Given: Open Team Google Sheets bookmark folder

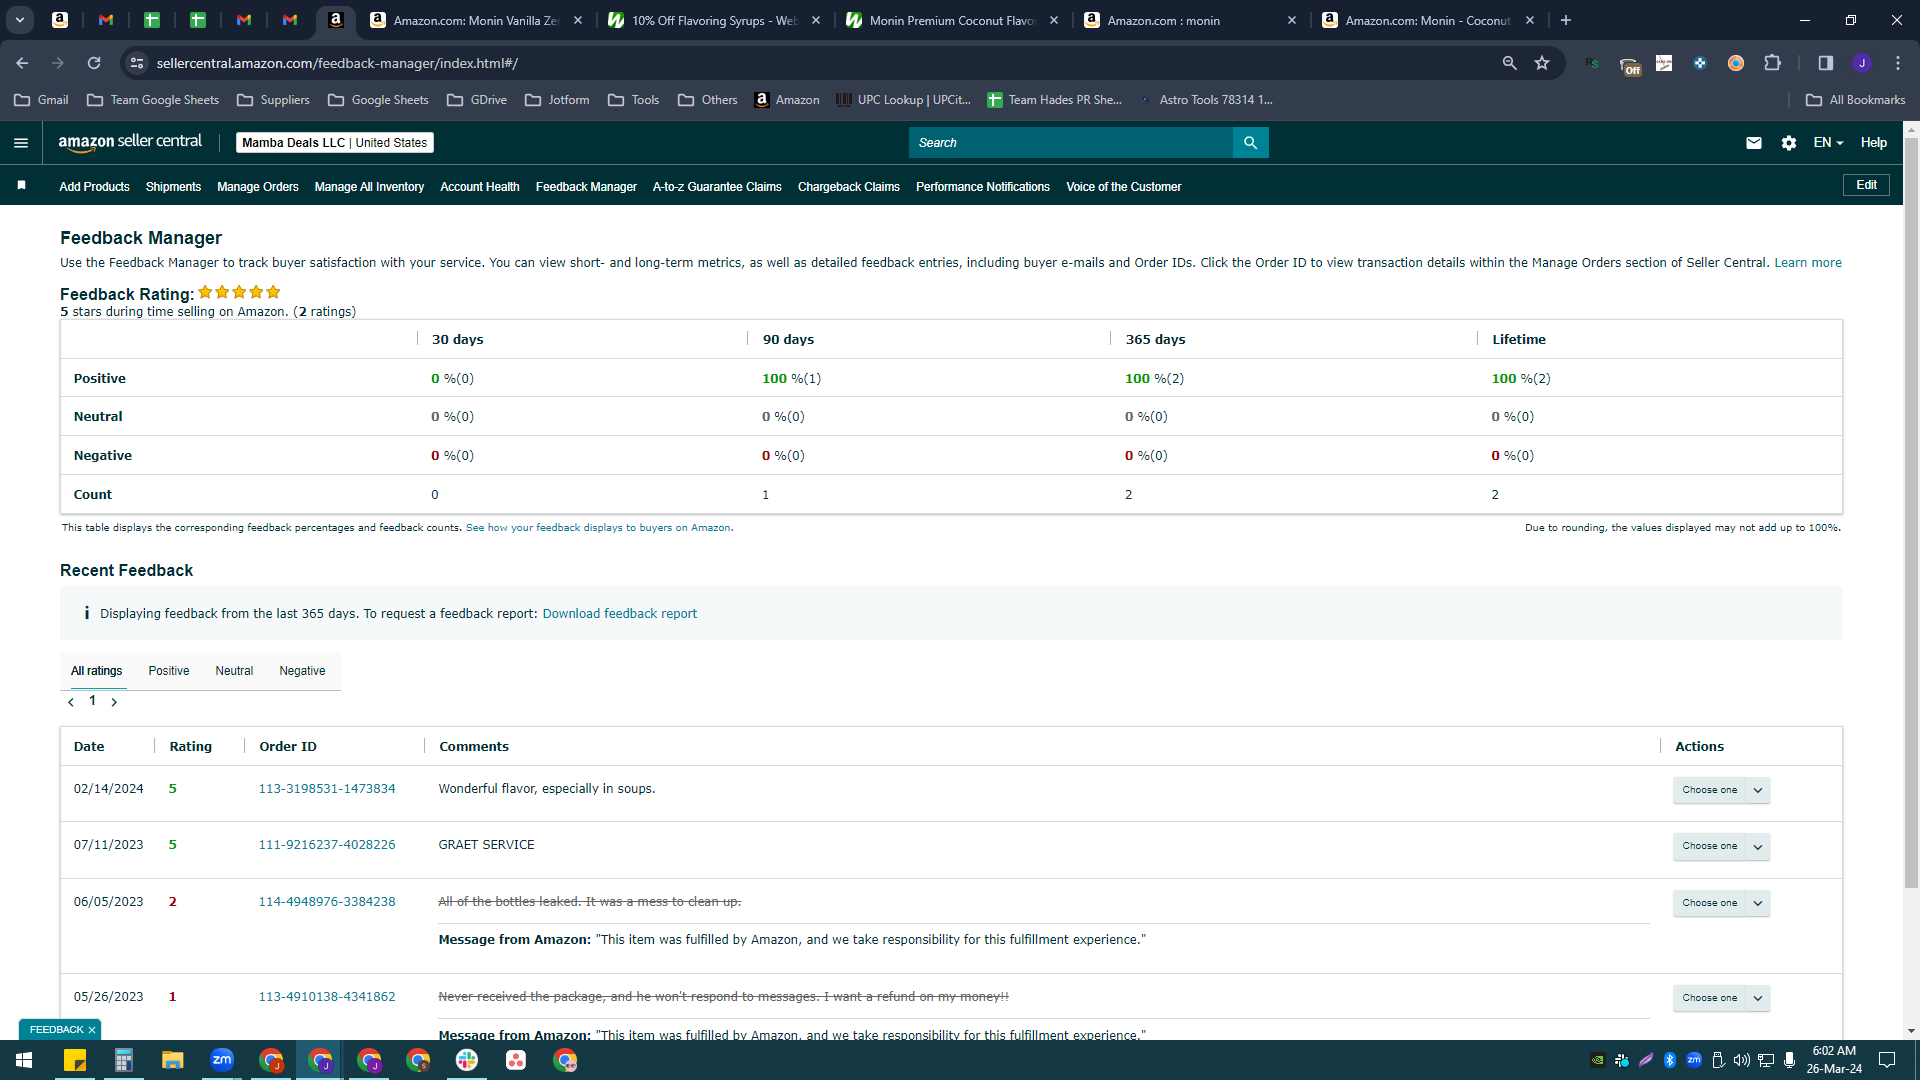Looking at the screenshot, I should [x=153, y=100].
